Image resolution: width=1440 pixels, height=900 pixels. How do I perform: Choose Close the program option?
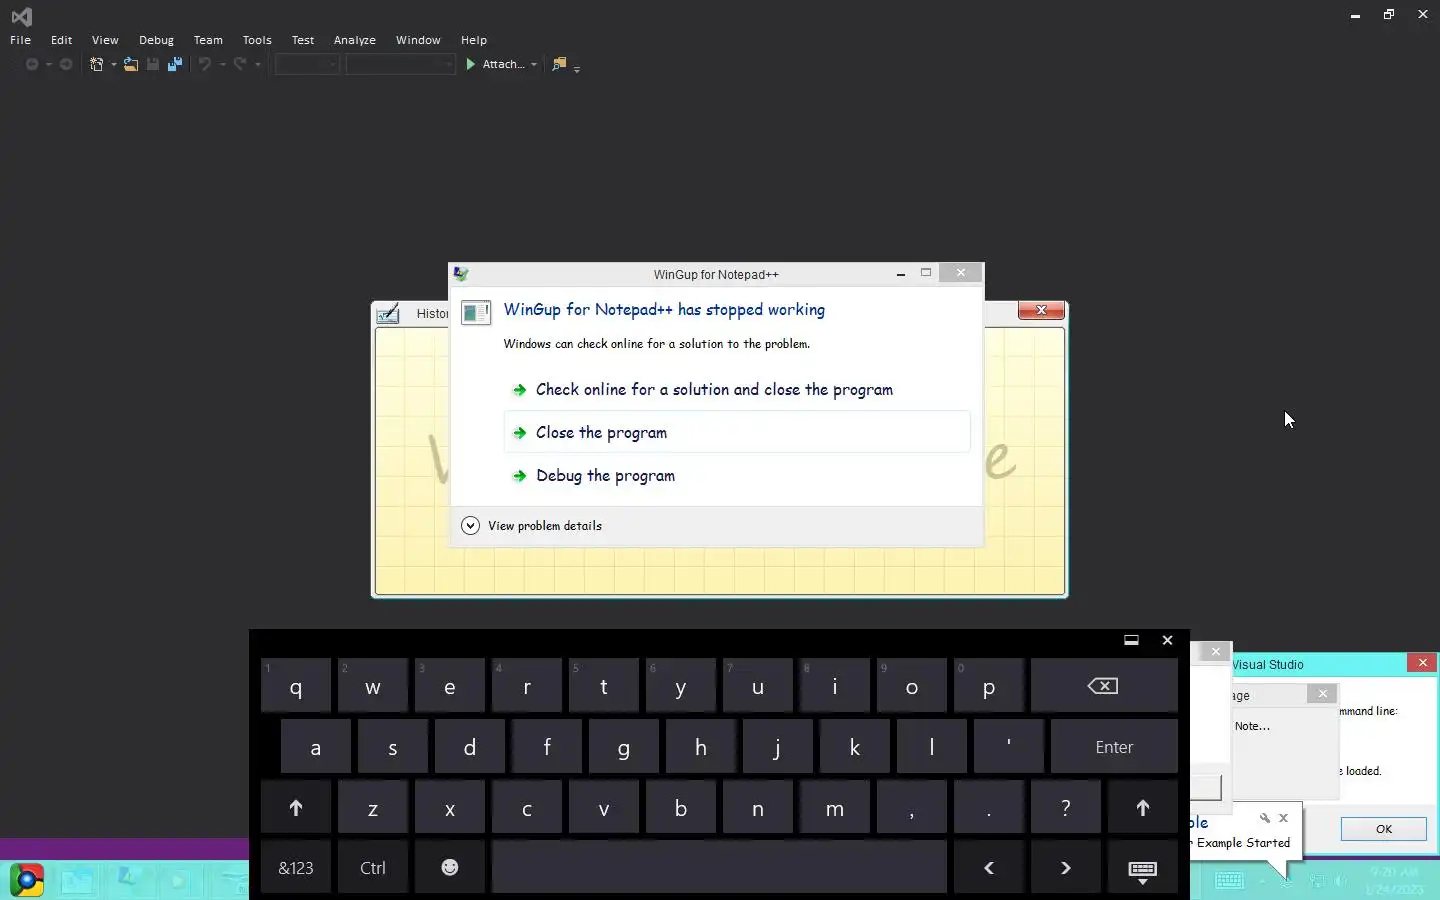point(737,432)
